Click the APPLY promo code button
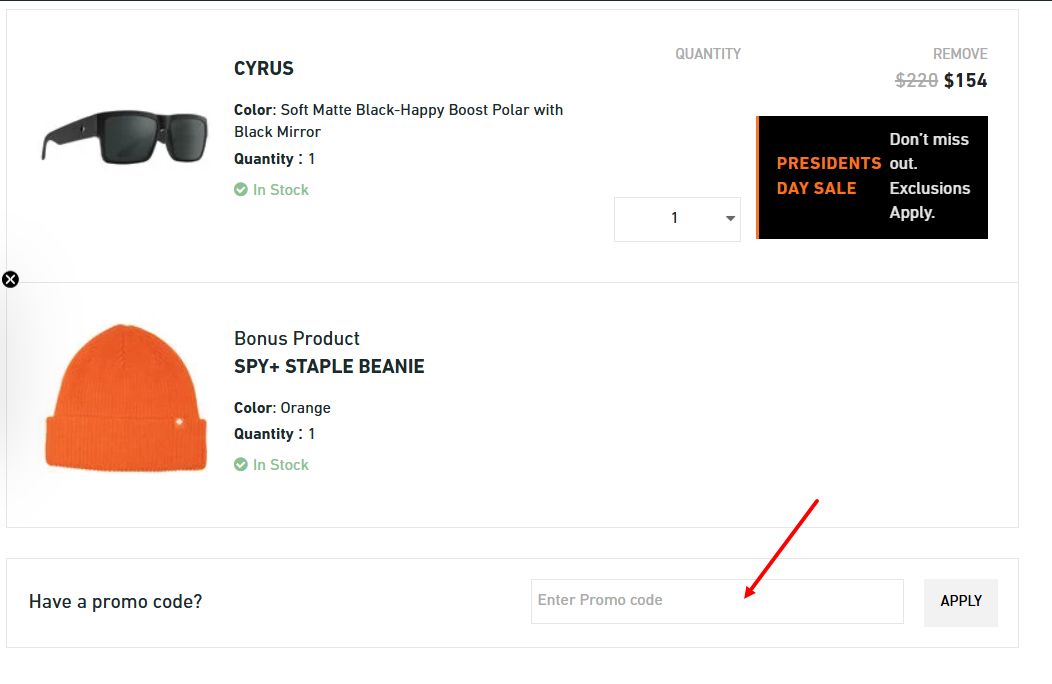This screenshot has height=684, width=1052. 960,602
